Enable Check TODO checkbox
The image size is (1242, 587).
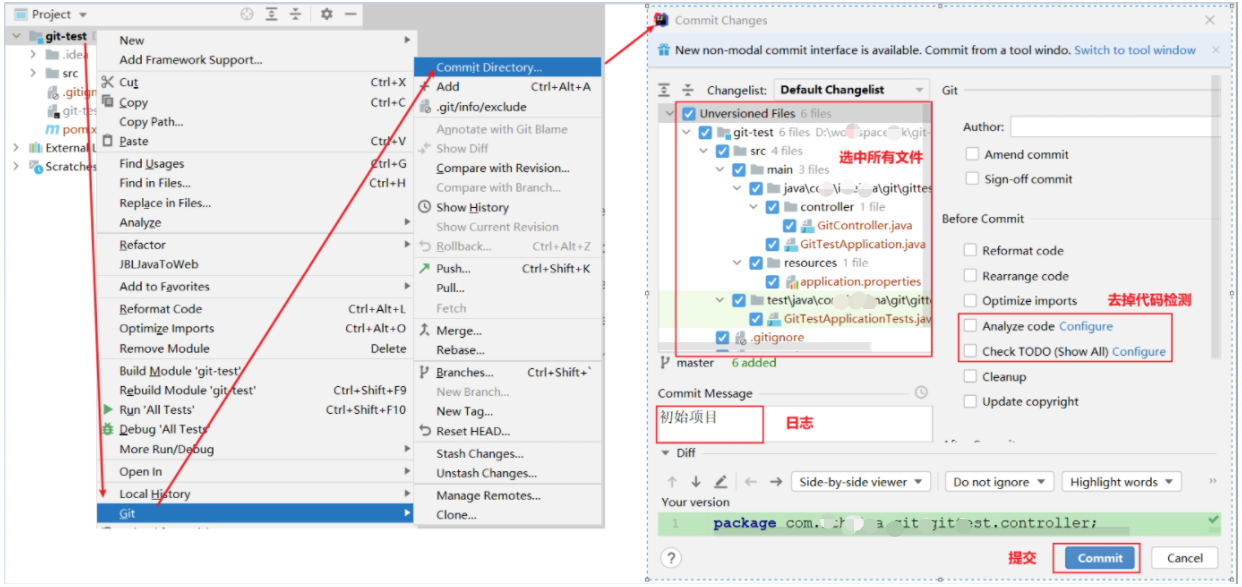(x=972, y=351)
